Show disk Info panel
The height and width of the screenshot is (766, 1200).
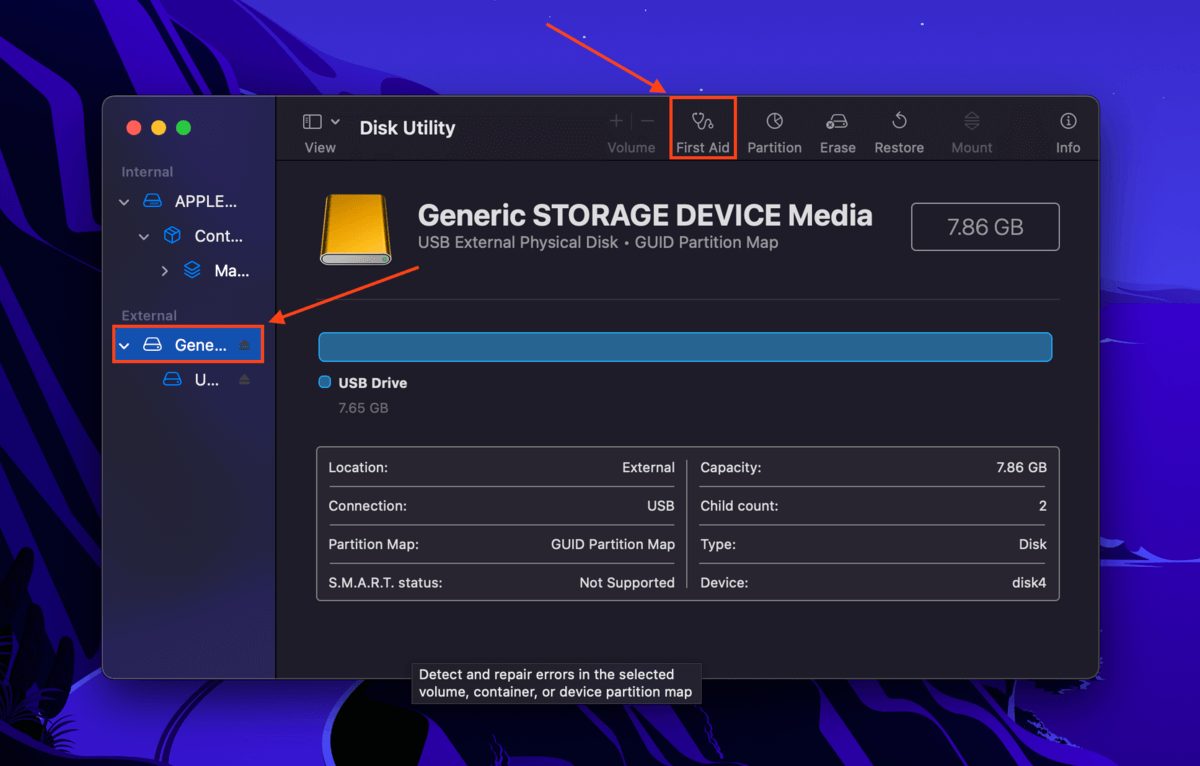1068,131
